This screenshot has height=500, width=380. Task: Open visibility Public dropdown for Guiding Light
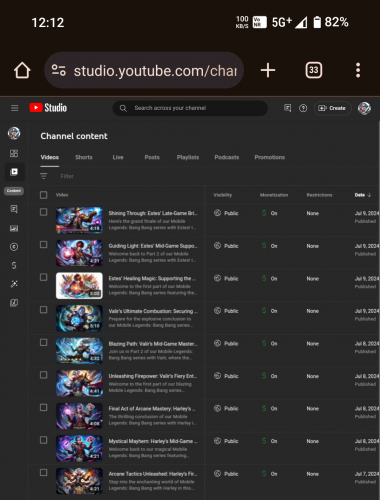coord(226,246)
